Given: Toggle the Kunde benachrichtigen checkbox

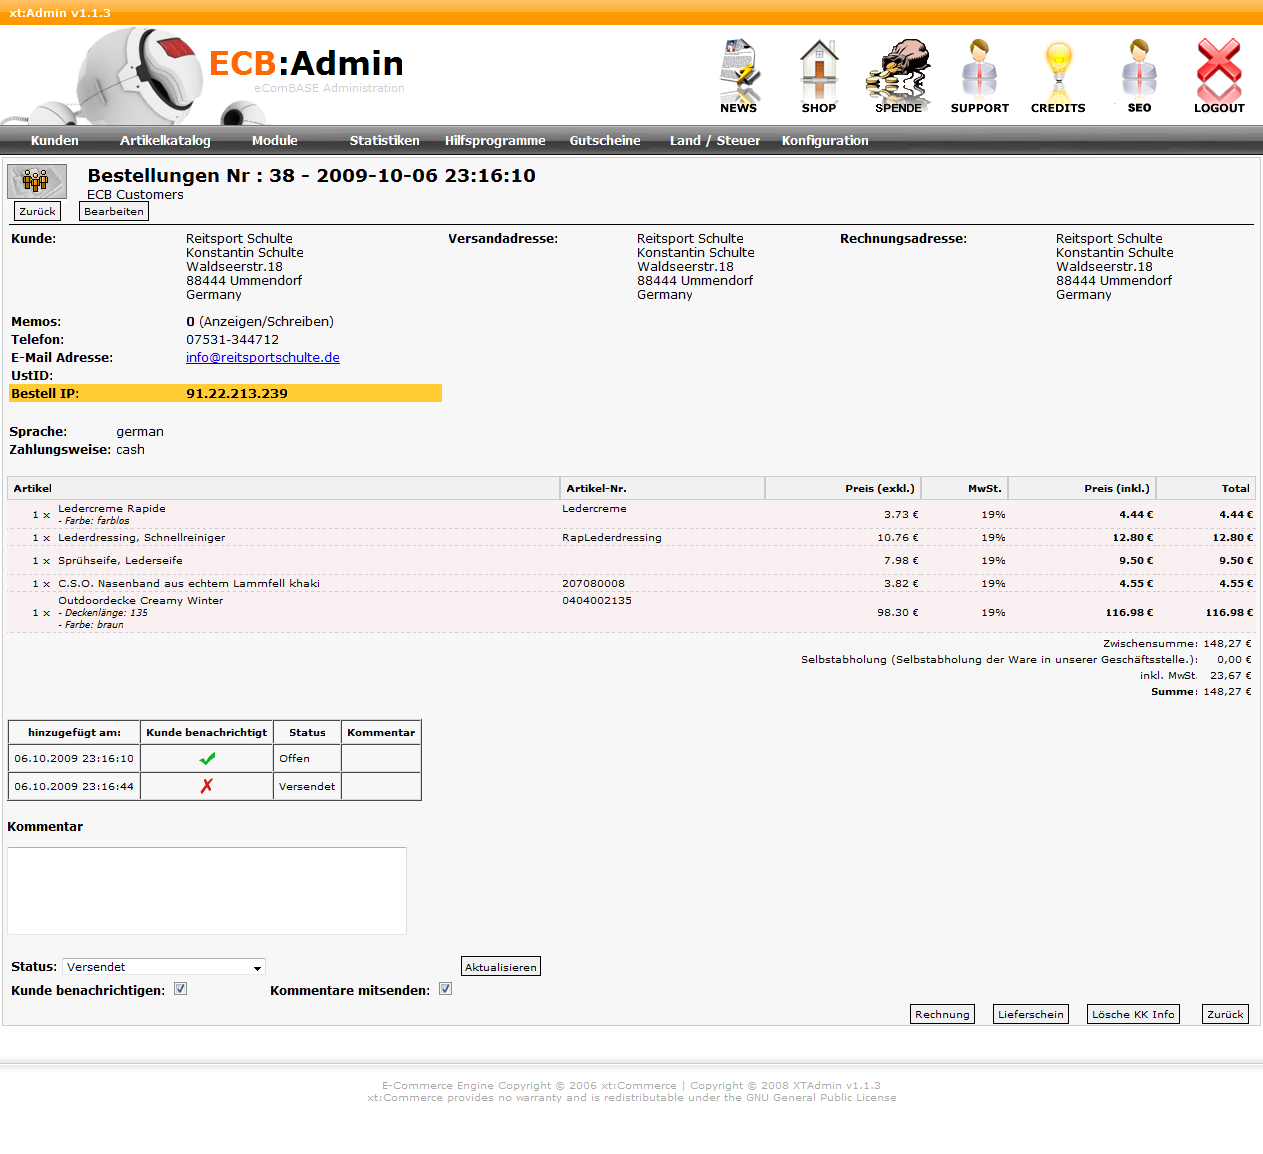Looking at the screenshot, I should point(181,989).
